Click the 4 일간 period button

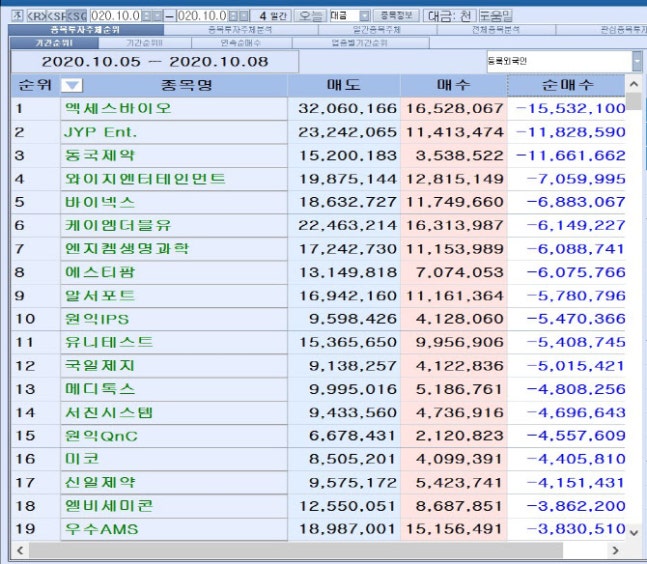coord(272,16)
